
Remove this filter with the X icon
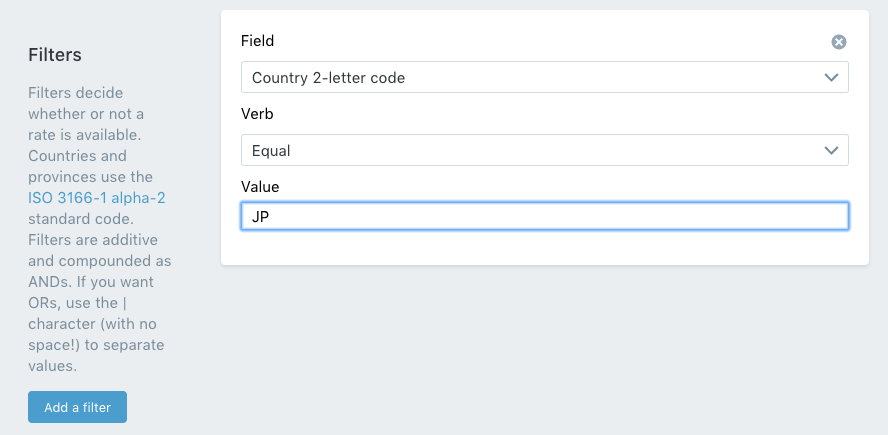(839, 42)
